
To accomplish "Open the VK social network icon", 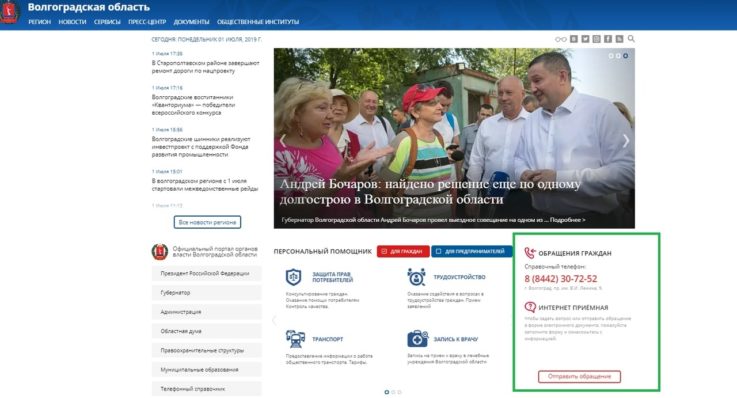I will click(574, 39).
